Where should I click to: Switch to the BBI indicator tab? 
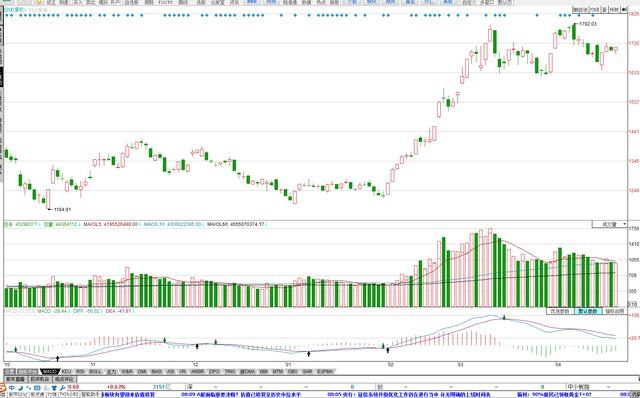(x=264, y=371)
